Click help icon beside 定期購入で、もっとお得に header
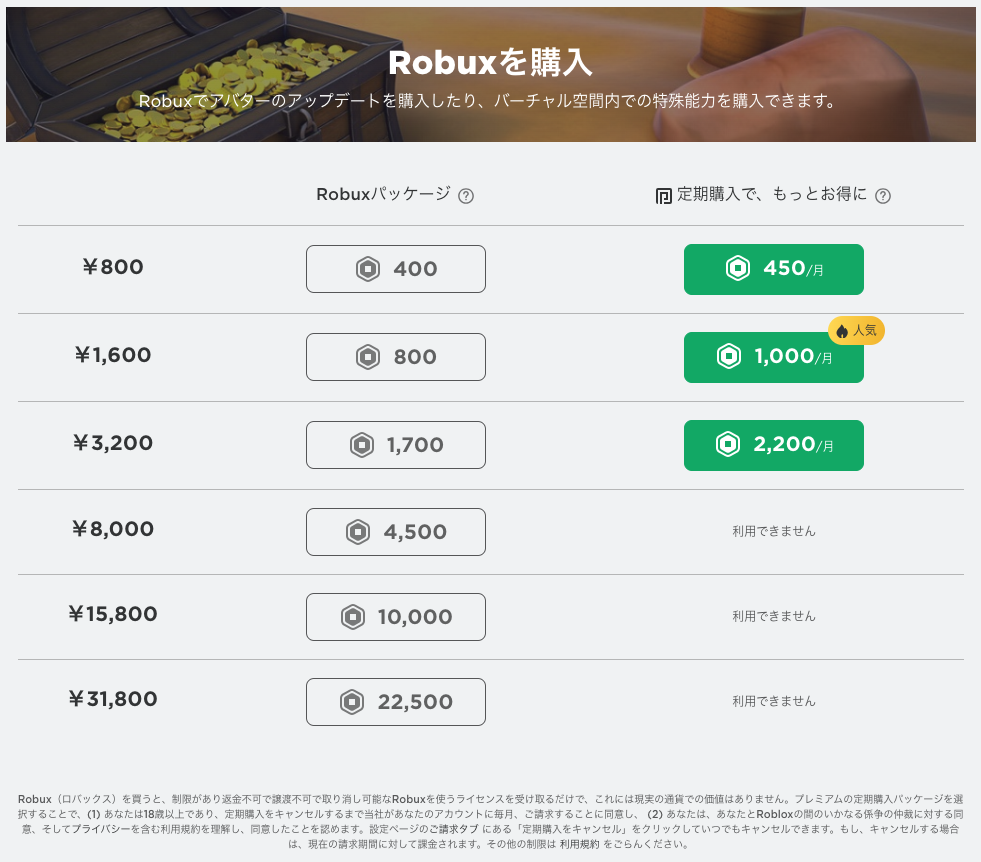 882,196
